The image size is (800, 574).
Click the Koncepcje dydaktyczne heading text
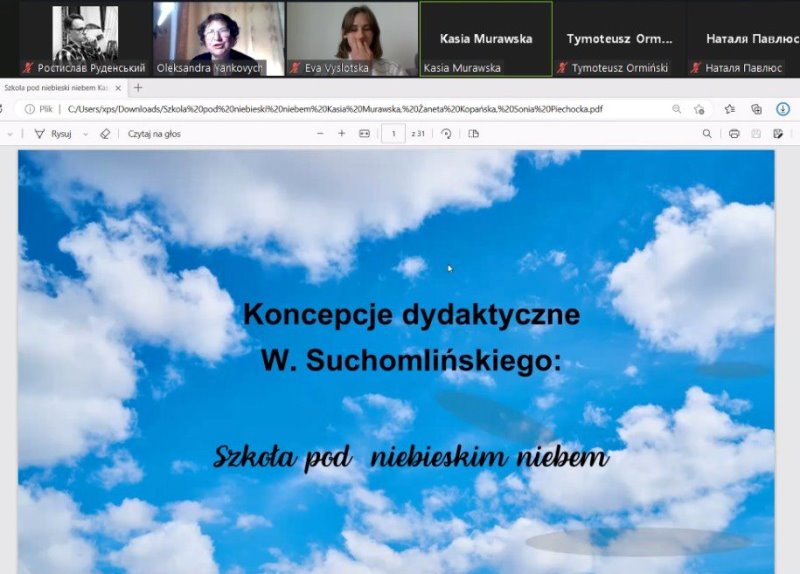pos(411,315)
